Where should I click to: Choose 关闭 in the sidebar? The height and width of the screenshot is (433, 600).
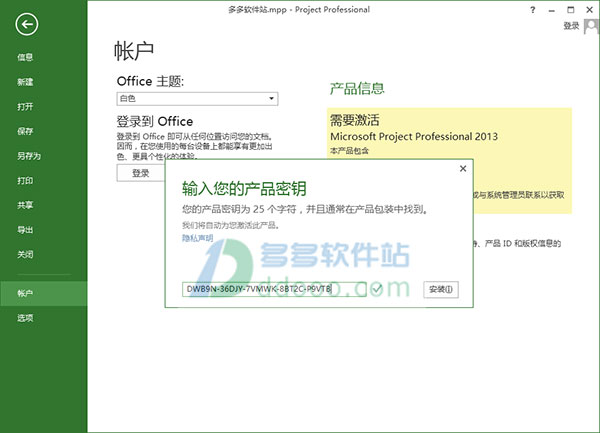coord(25,254)
